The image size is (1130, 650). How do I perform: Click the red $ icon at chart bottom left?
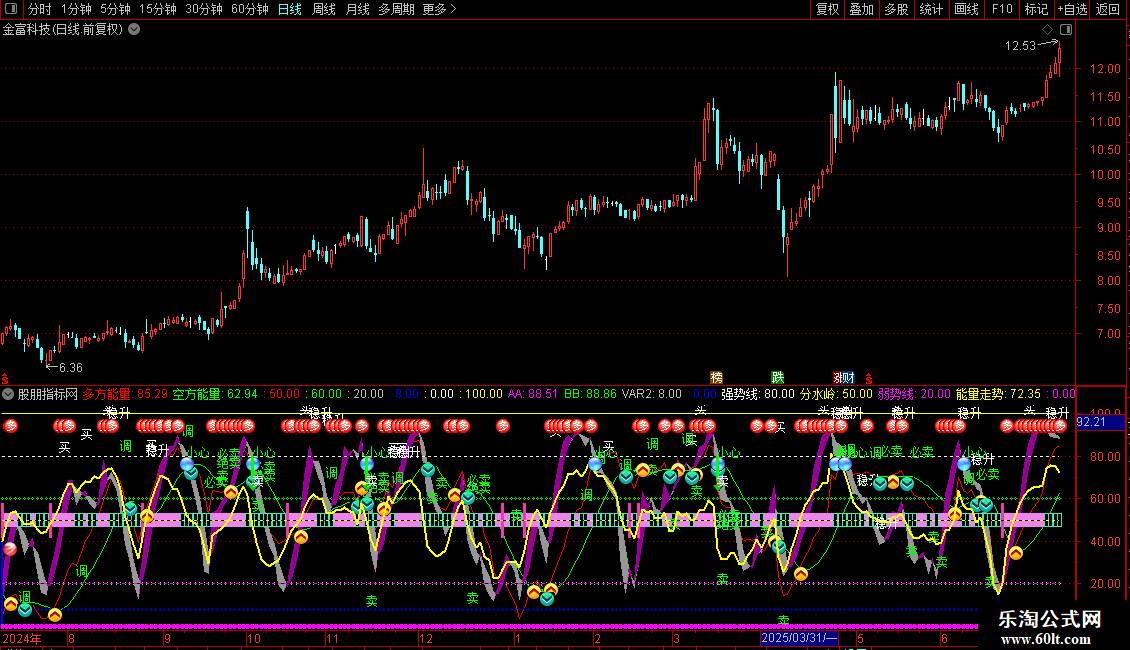coord(5,379)
